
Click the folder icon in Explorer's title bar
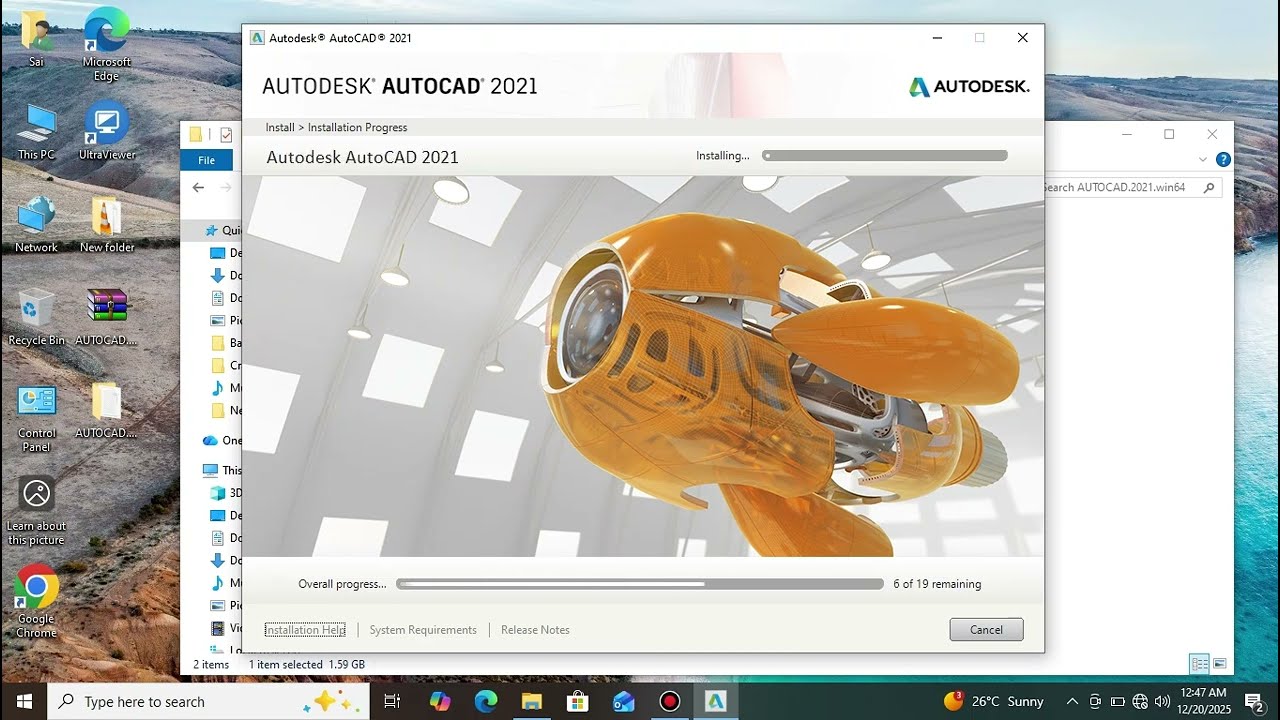click(x=196, y=134)
